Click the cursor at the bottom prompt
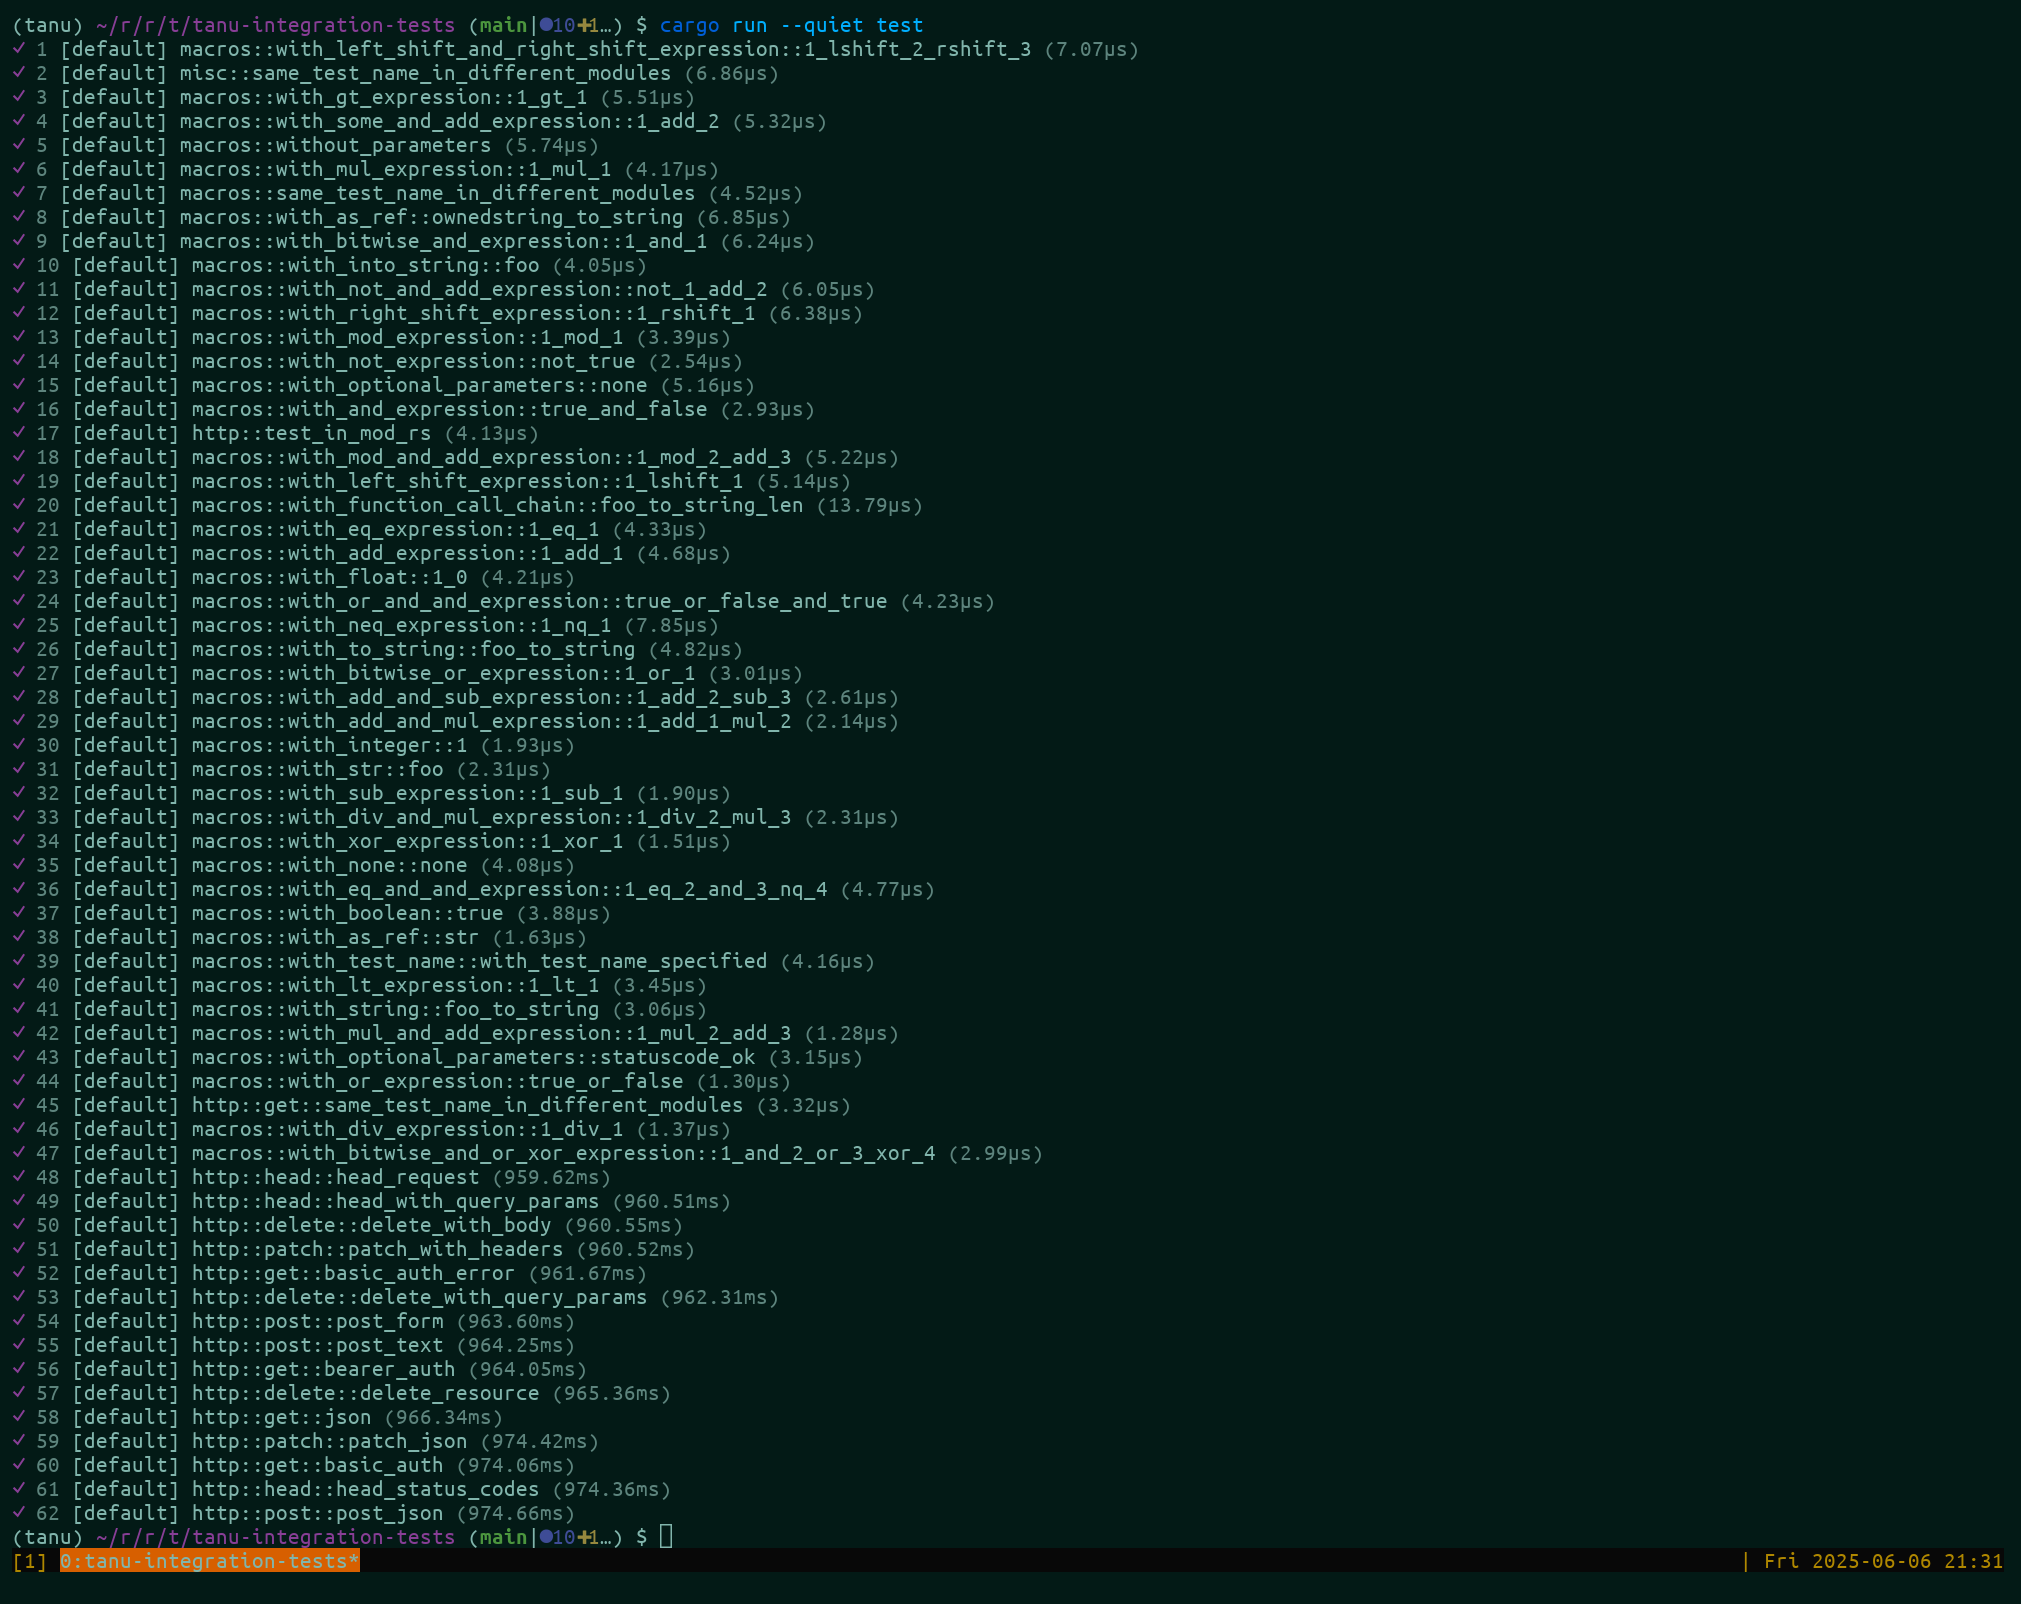Screen dimensions: 2021x1605 tap(666, 1537)
